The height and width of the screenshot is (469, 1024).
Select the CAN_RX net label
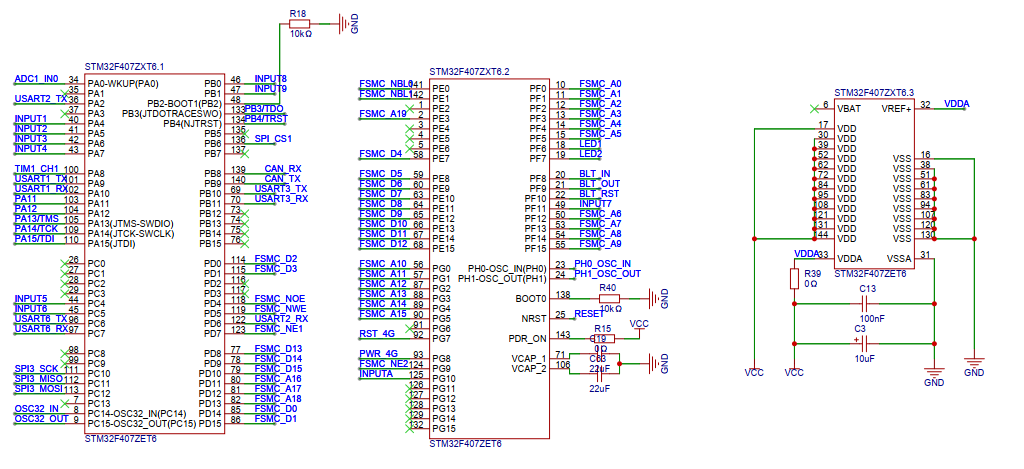tap(283, 169)
